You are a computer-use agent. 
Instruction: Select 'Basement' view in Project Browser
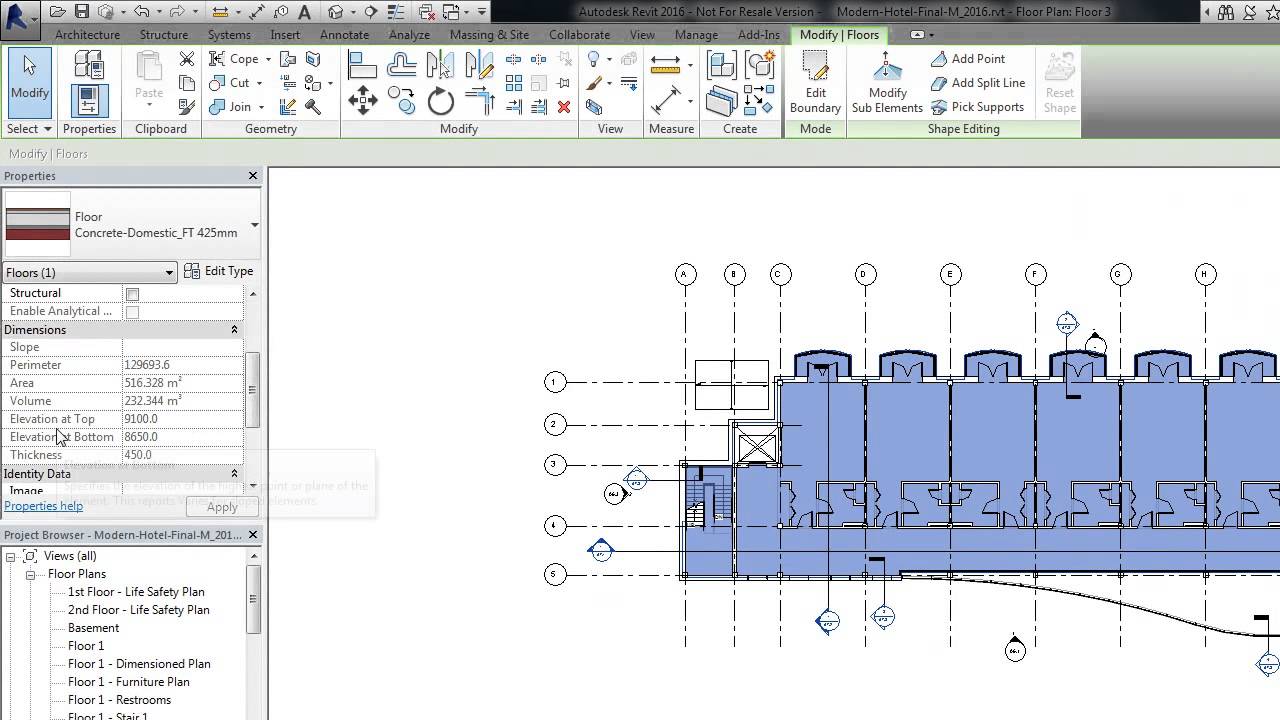93,628
